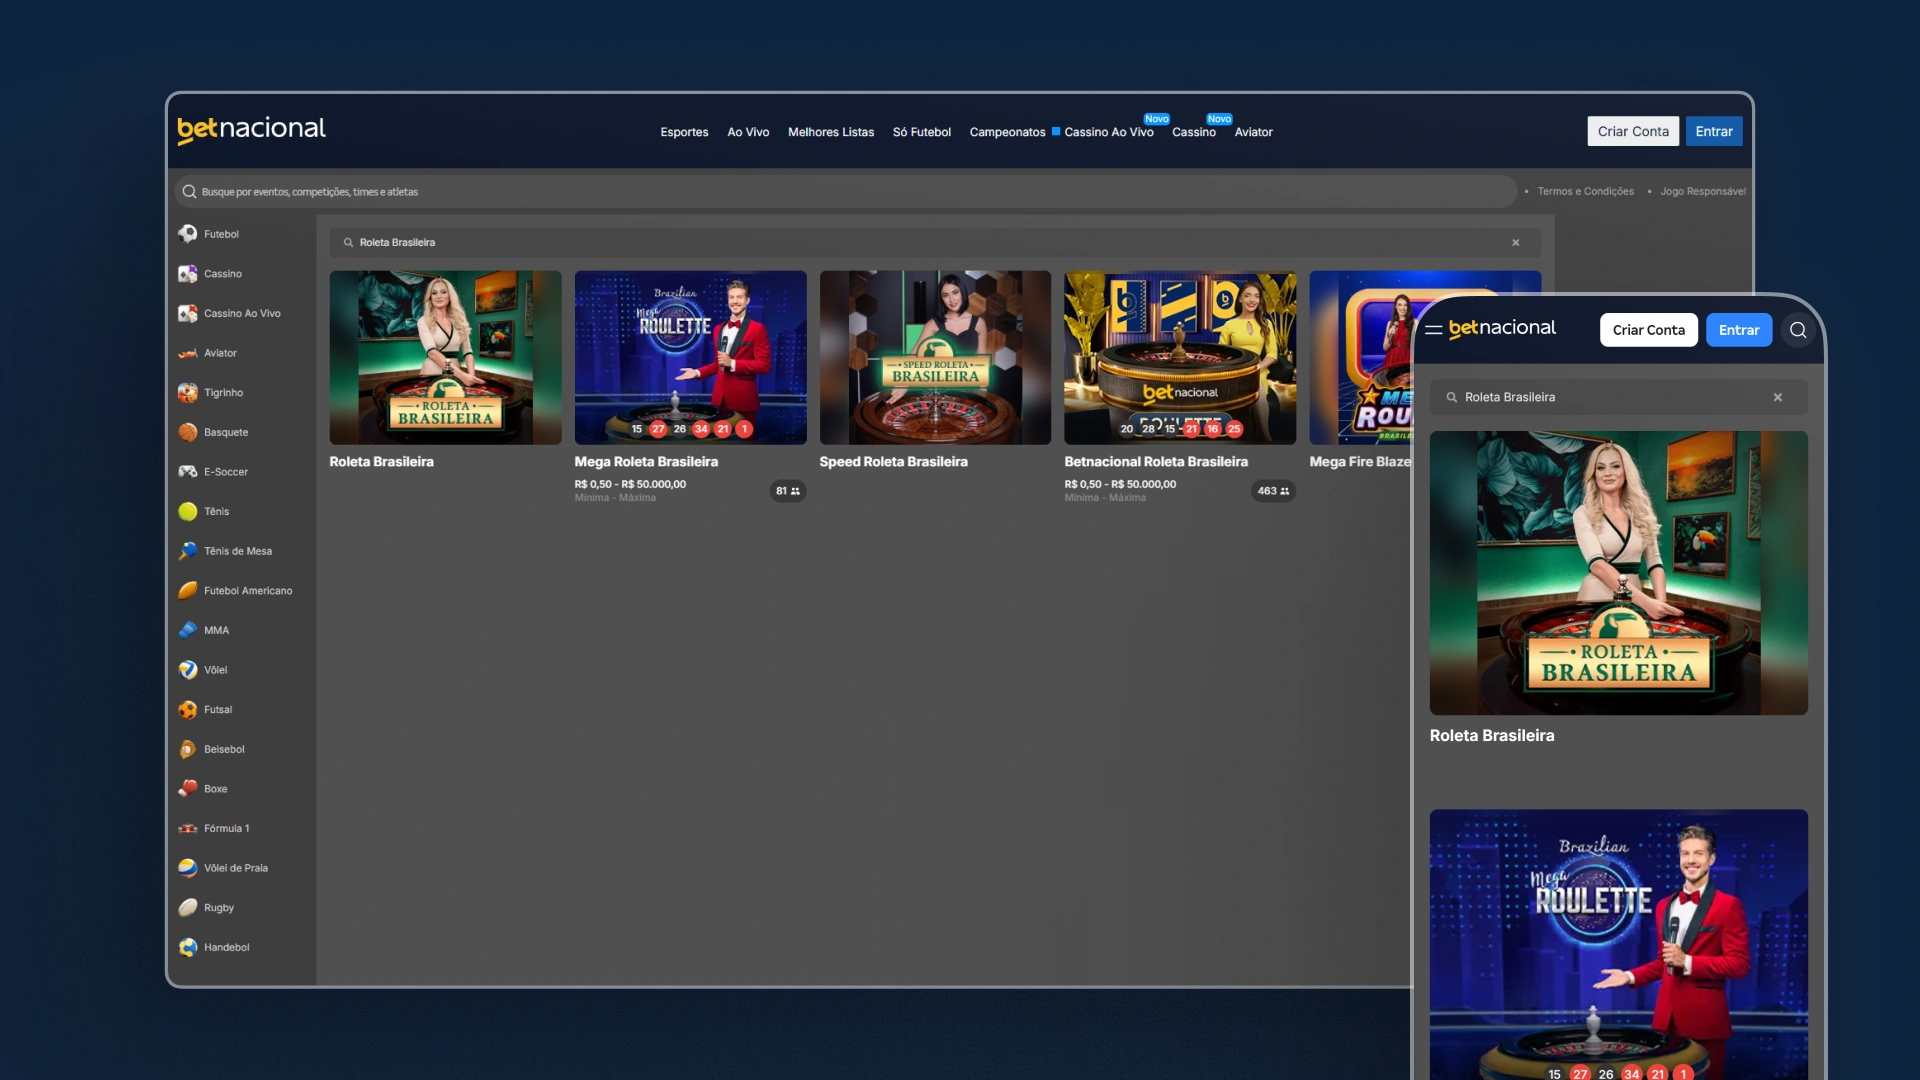Open Cassino in the top navigation

coord(1194,132)
